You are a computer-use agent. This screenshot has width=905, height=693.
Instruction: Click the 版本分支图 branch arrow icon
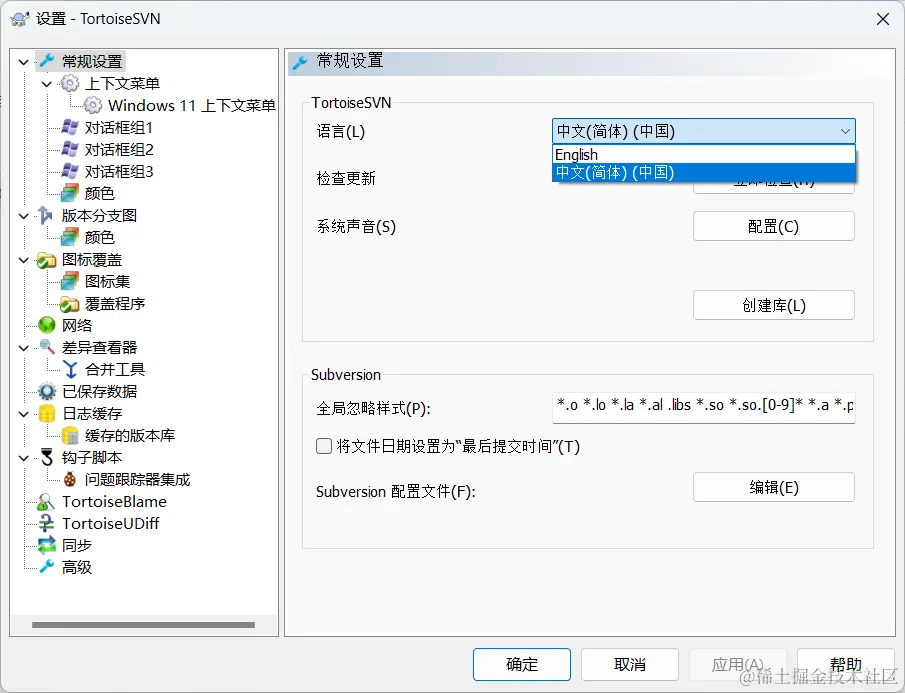click(x=46, y=215)
